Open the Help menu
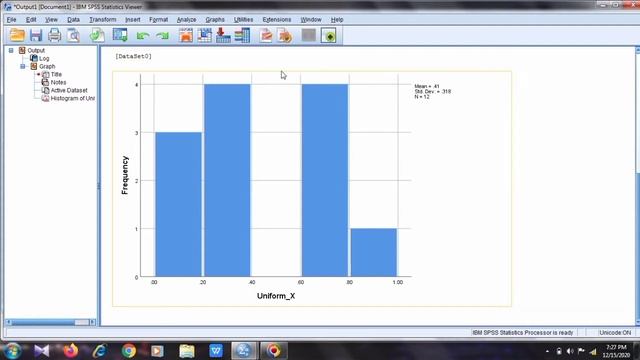Viewport: 640px width, 360px height. 337,20
